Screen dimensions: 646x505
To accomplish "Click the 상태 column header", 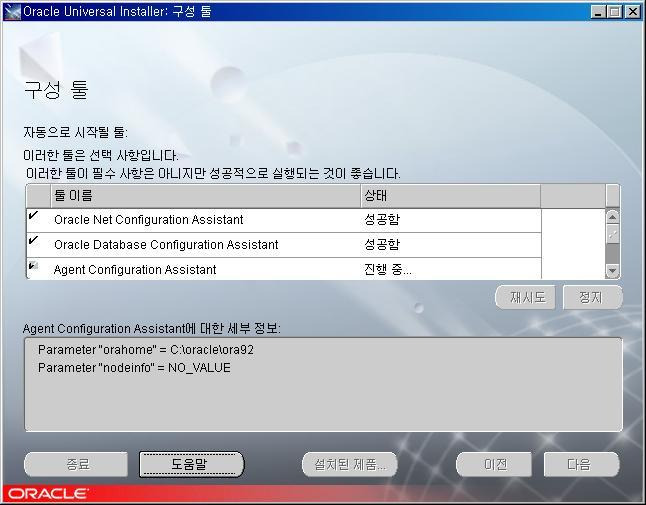I will 451,196.
